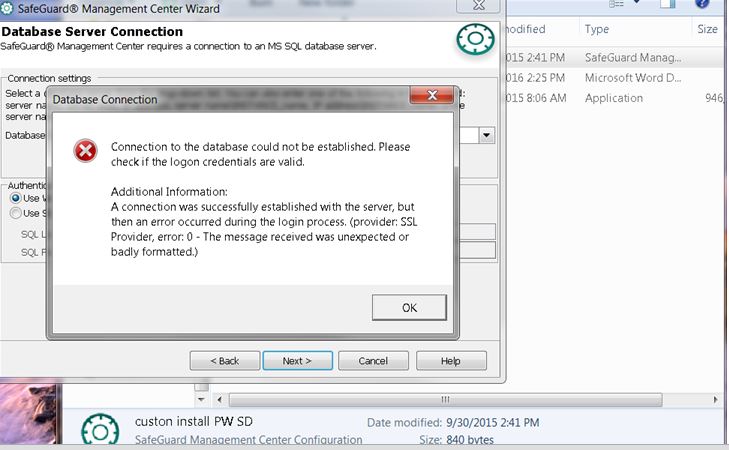Select the second Use authentication radio button
The height and width of the screenshot is (450, 729).
pos(15,213)
